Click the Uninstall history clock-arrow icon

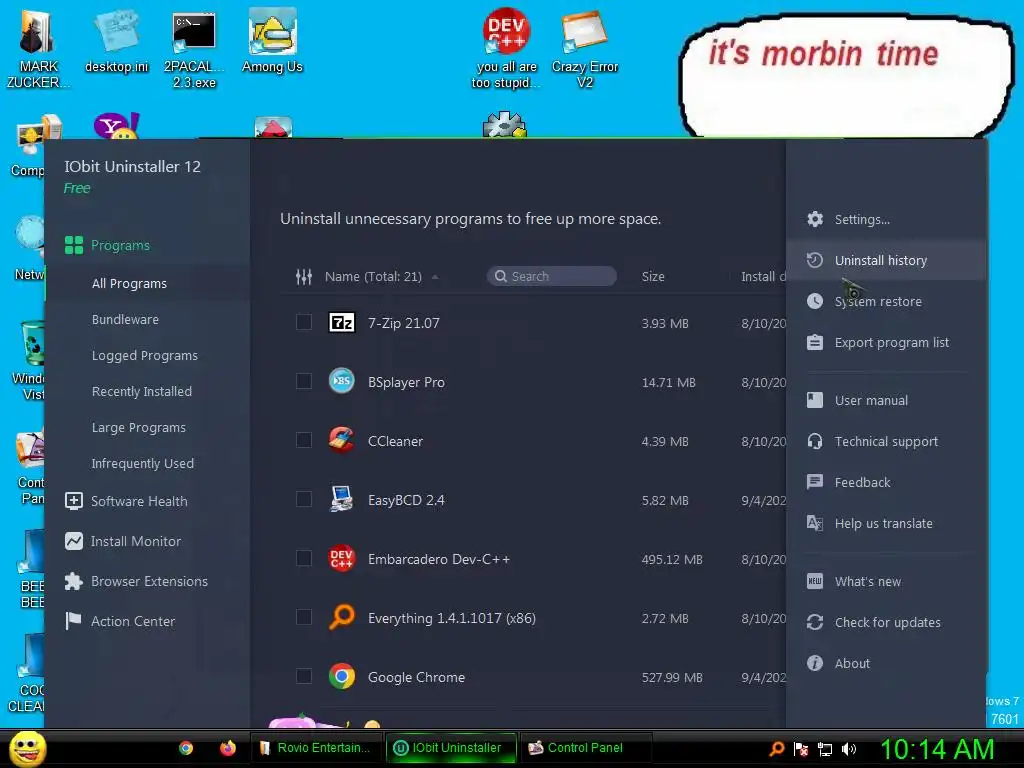815,260
